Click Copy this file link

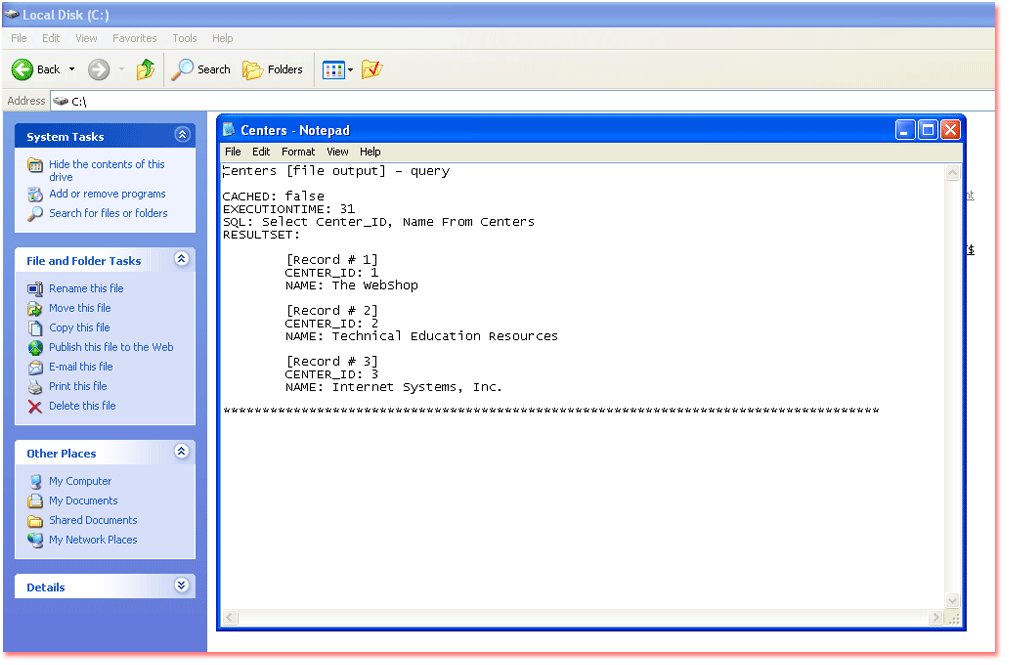(80, 327)
